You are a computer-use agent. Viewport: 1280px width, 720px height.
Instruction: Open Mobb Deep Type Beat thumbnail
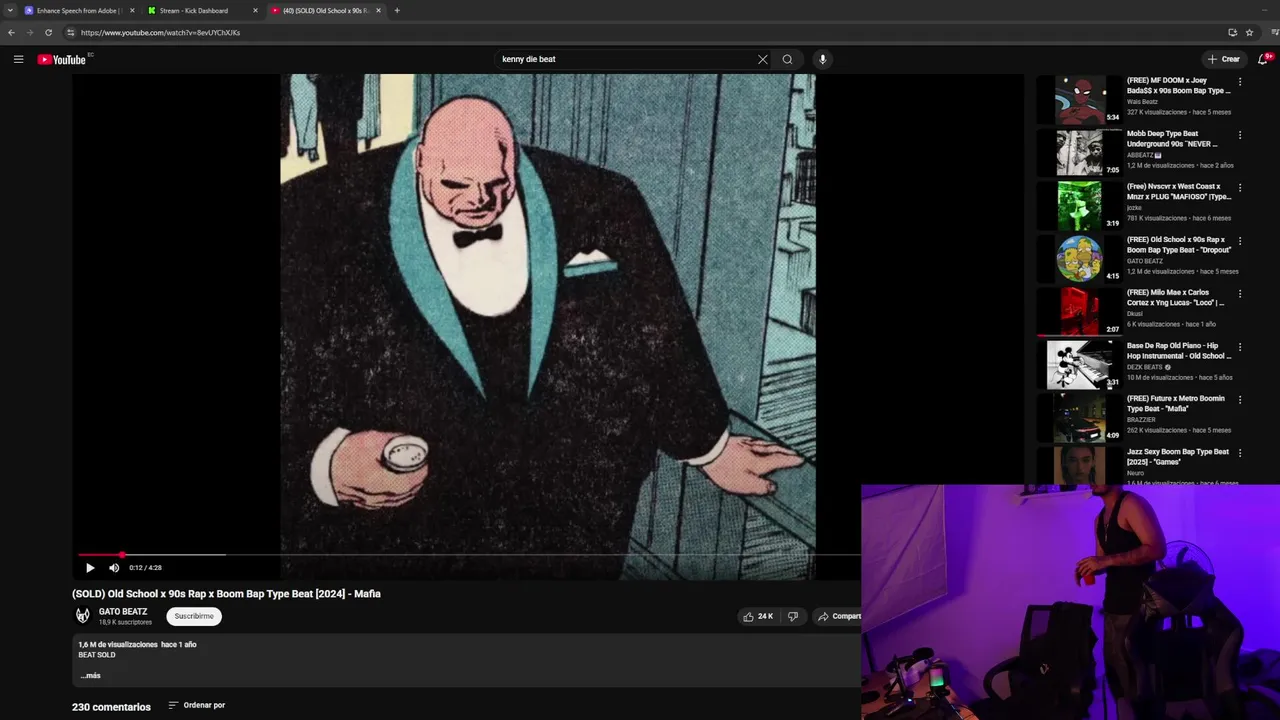coord(1080,153)
